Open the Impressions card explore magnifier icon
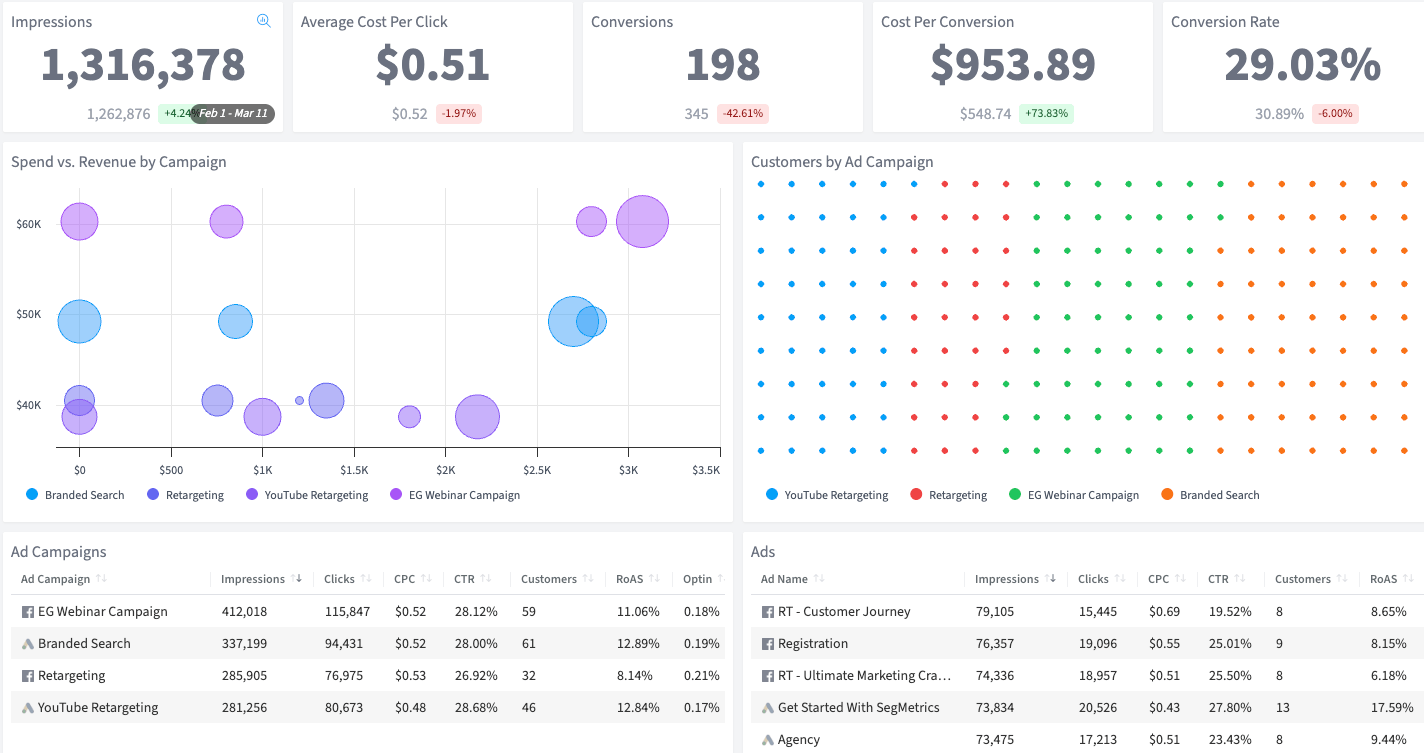 (264, 21)
